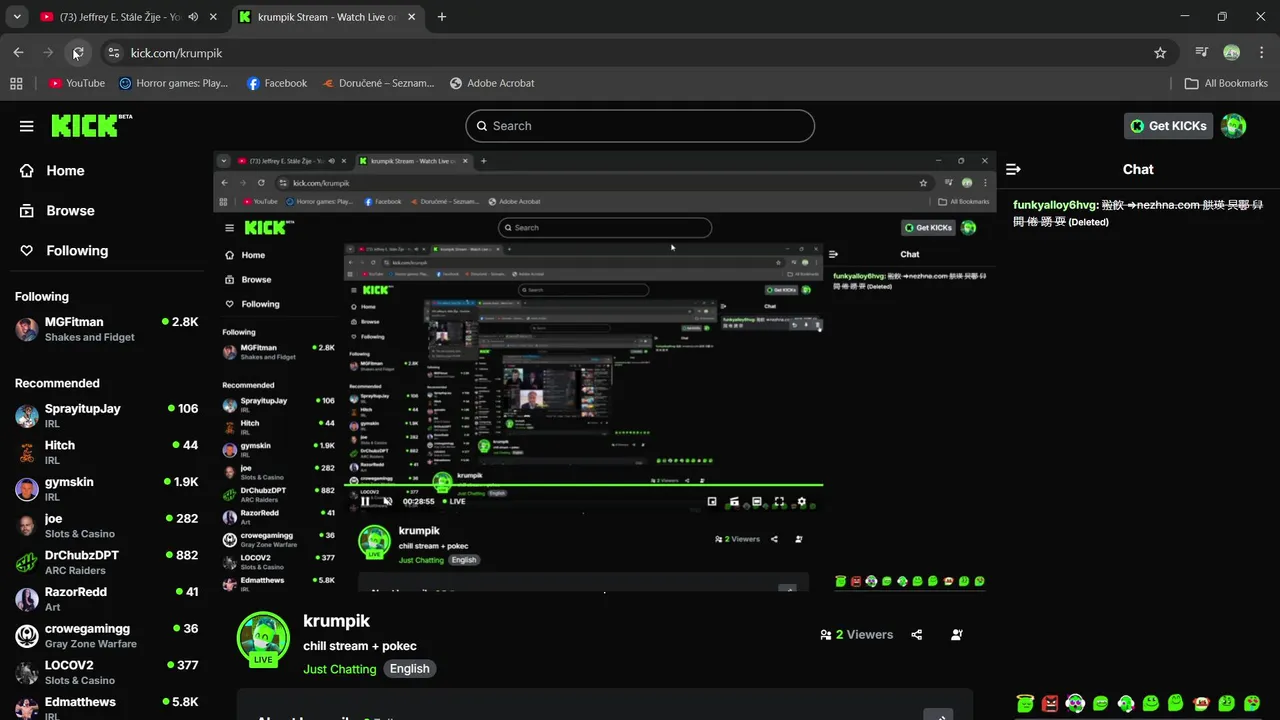
Task: Click crowegamingg's avatar in Recommended
Action: [27, 636]
